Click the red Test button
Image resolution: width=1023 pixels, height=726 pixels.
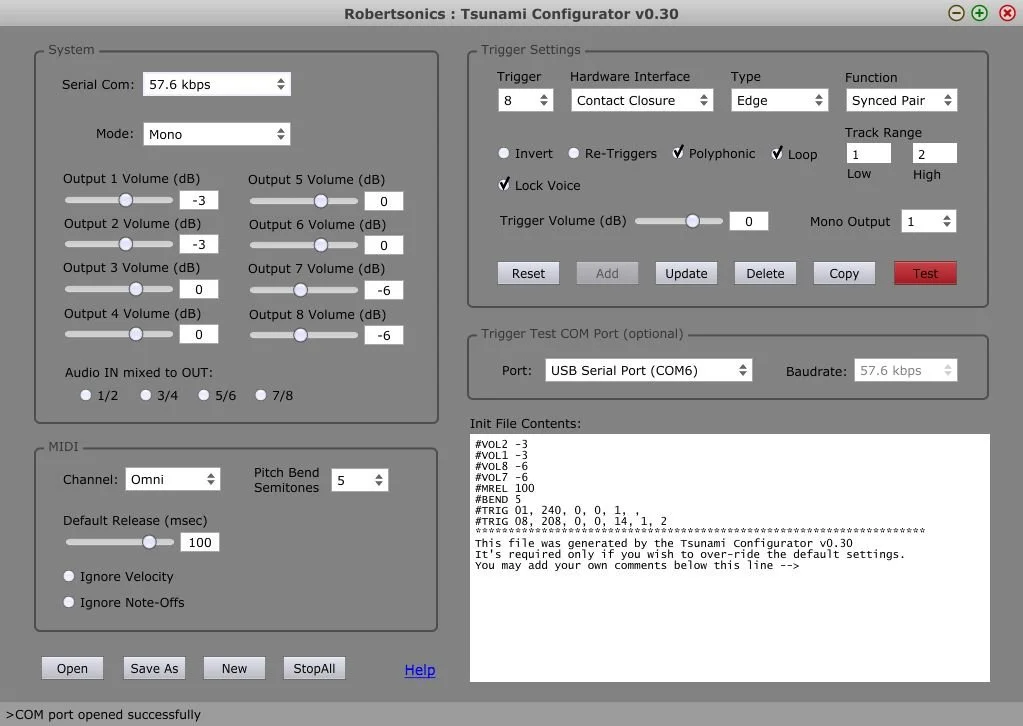point(925,273)
